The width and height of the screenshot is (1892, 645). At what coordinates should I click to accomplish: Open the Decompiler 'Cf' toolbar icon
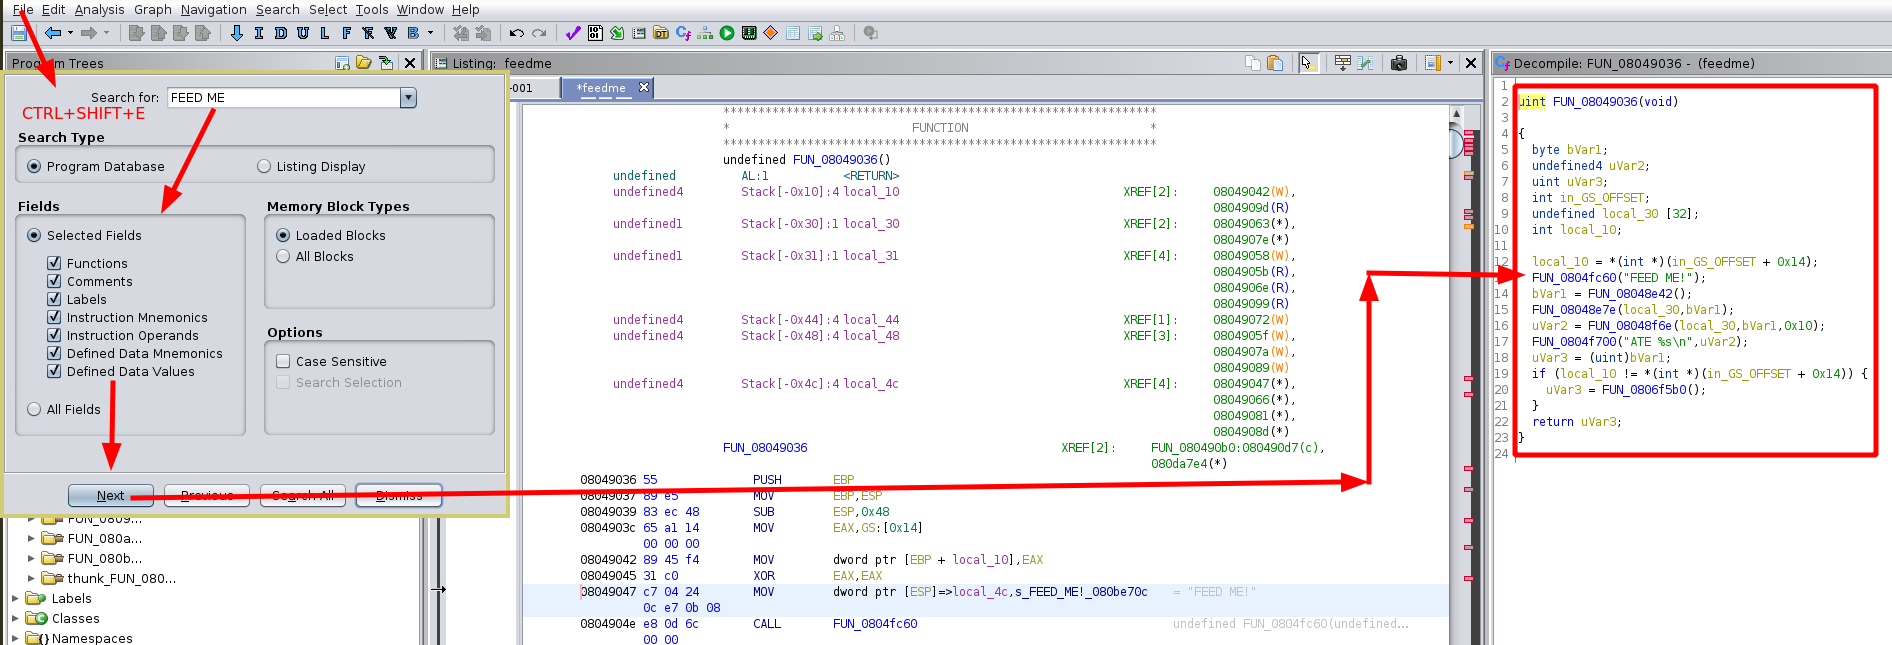click(x=683, y=33)
